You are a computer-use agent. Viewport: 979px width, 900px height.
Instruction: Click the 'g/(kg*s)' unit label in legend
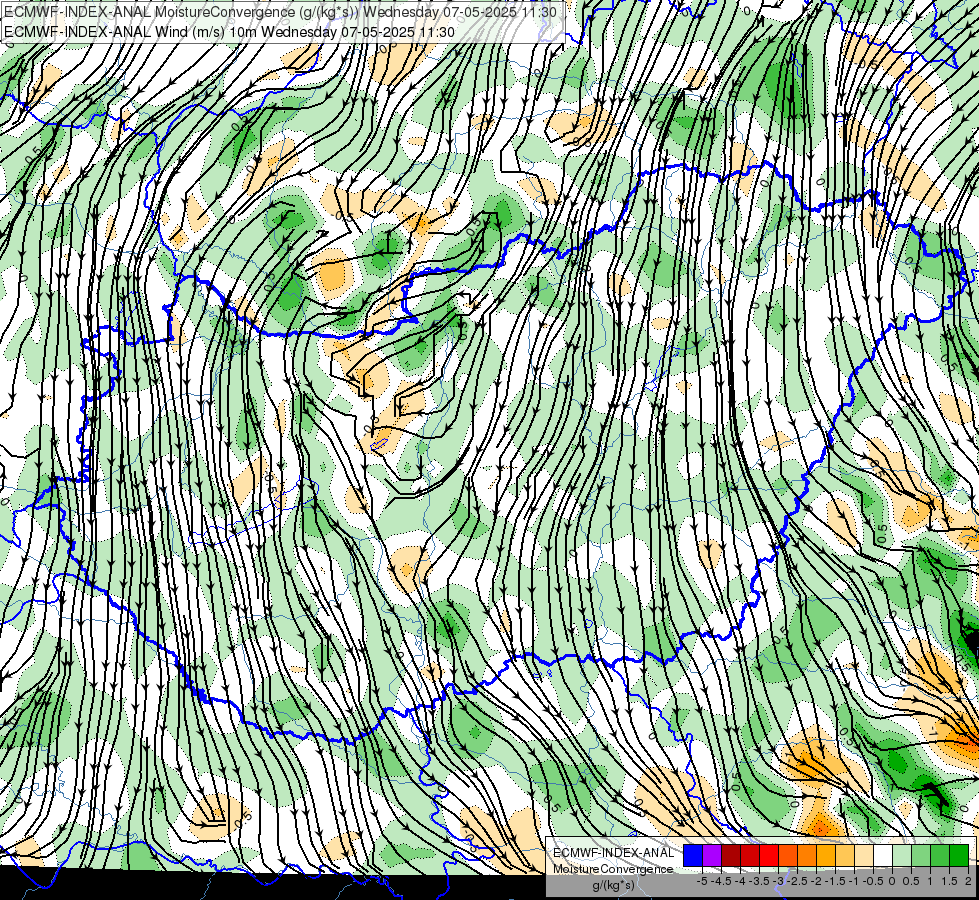613,886
